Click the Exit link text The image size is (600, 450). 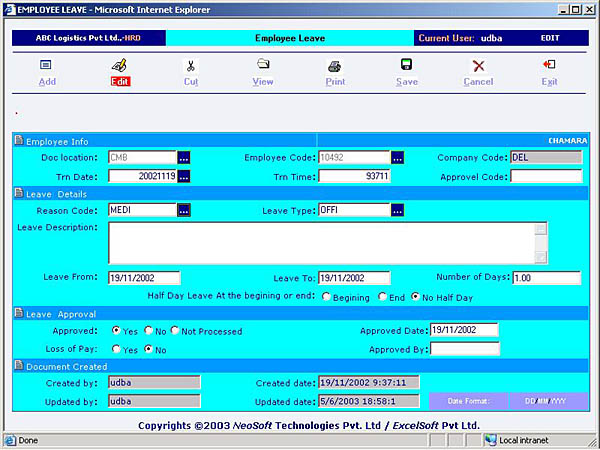[549, 82]
